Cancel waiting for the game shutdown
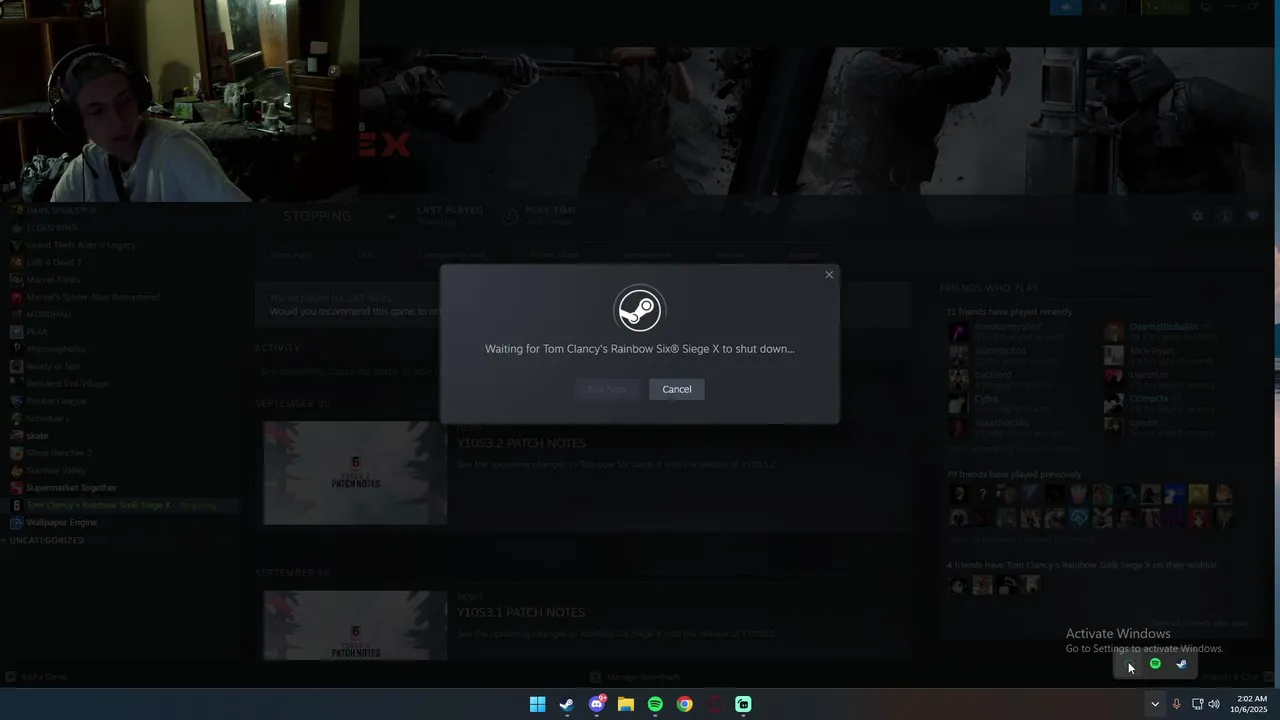 click(x=676, y=389)
